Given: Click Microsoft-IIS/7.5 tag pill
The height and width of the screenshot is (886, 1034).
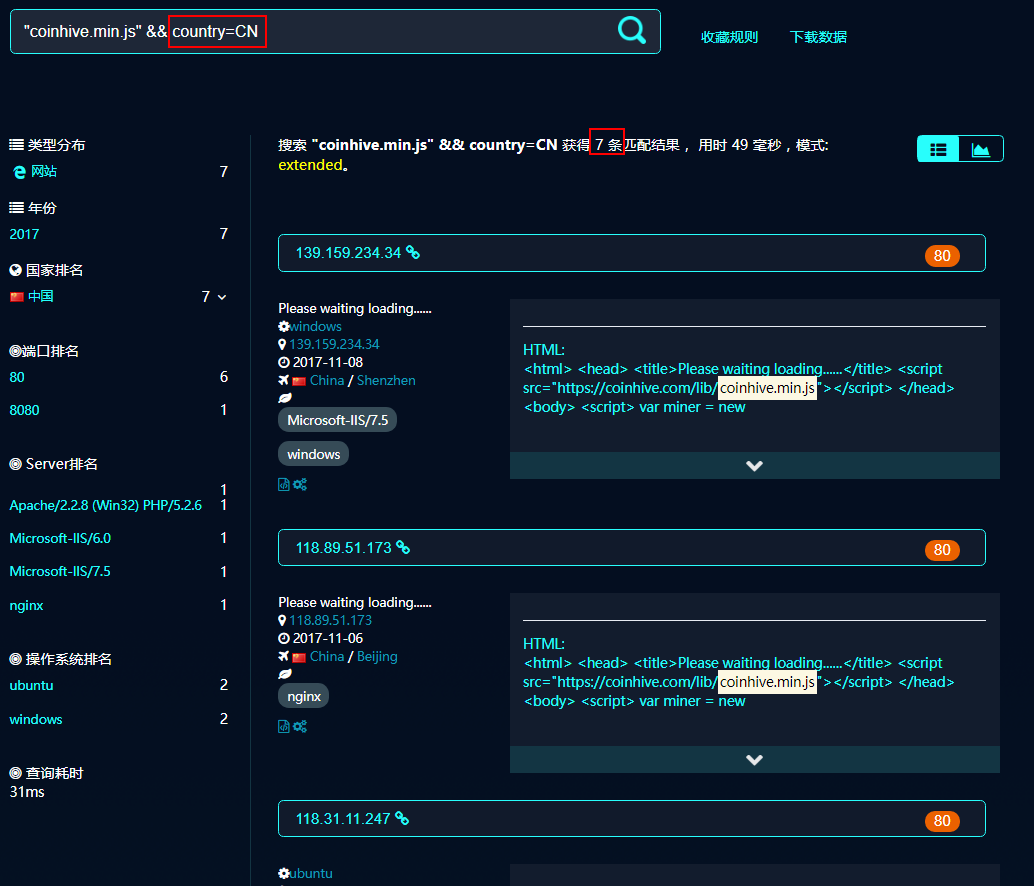Looking at the screenshot, I should click(338, 420).
